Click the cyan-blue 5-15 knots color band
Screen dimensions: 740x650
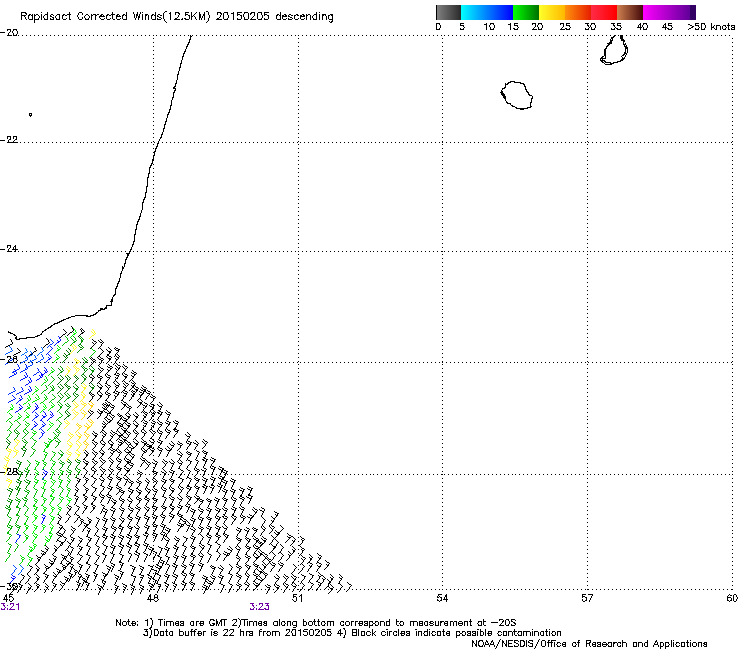[x=487, y=12]
